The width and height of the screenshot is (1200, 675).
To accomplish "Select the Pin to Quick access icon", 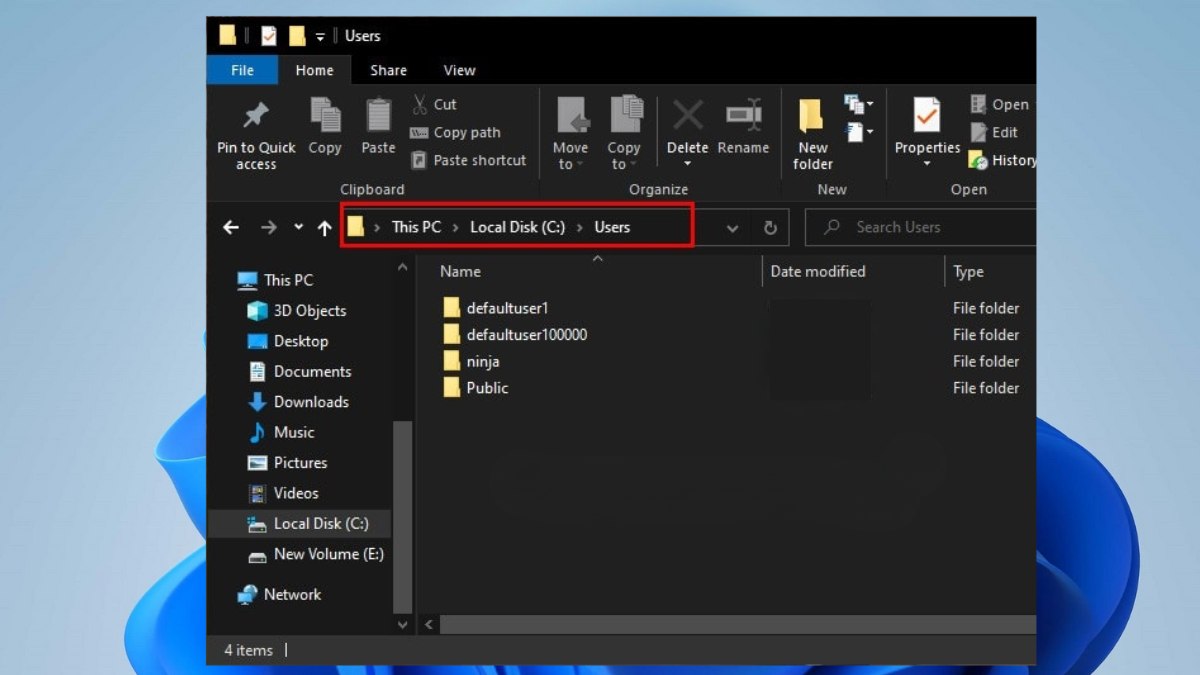I will tap(255, 116).
